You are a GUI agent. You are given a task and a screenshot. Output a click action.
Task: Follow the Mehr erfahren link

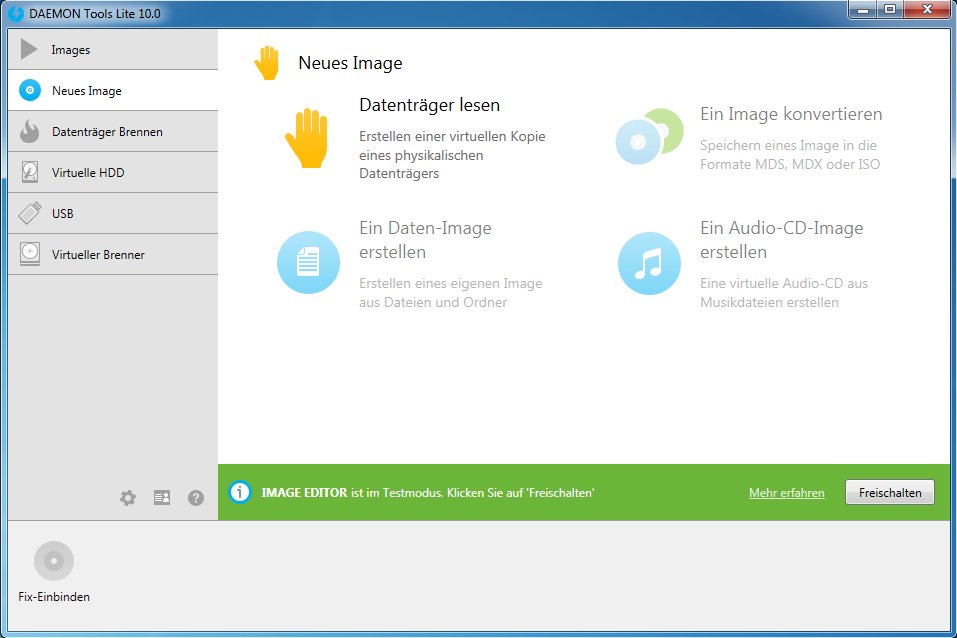point(786,493)
